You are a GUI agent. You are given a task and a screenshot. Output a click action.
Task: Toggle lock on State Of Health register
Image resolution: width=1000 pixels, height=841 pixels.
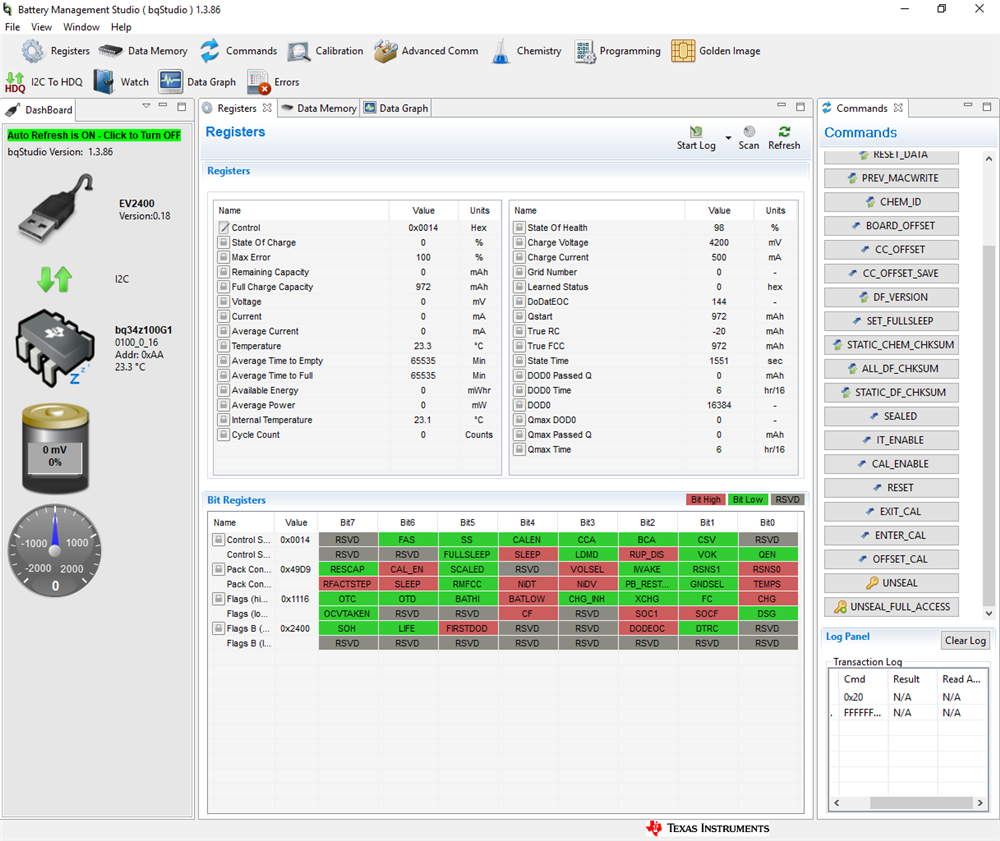(519, 228)
